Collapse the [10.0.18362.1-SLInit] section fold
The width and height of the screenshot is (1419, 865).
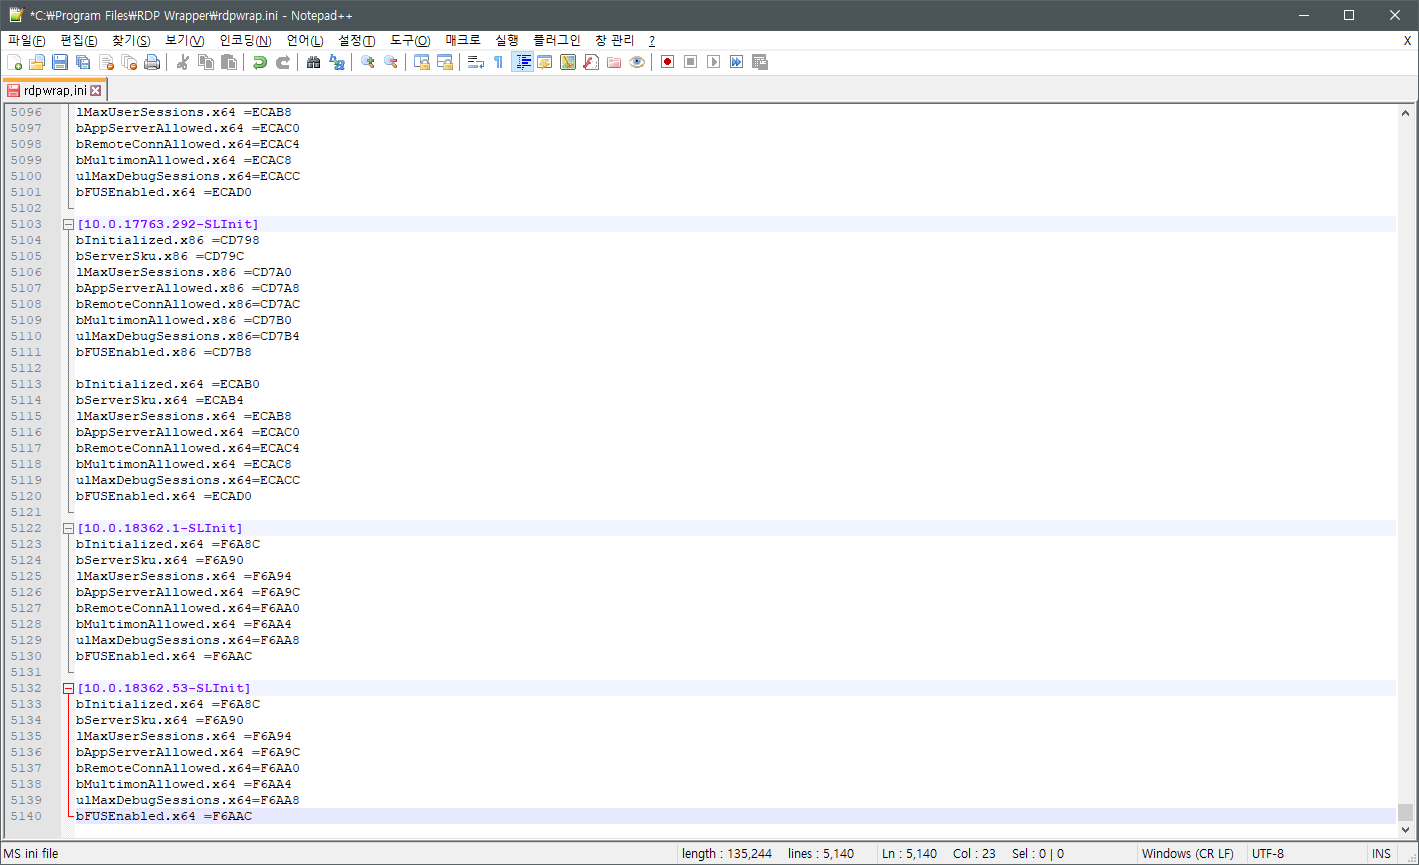(68, 528)
